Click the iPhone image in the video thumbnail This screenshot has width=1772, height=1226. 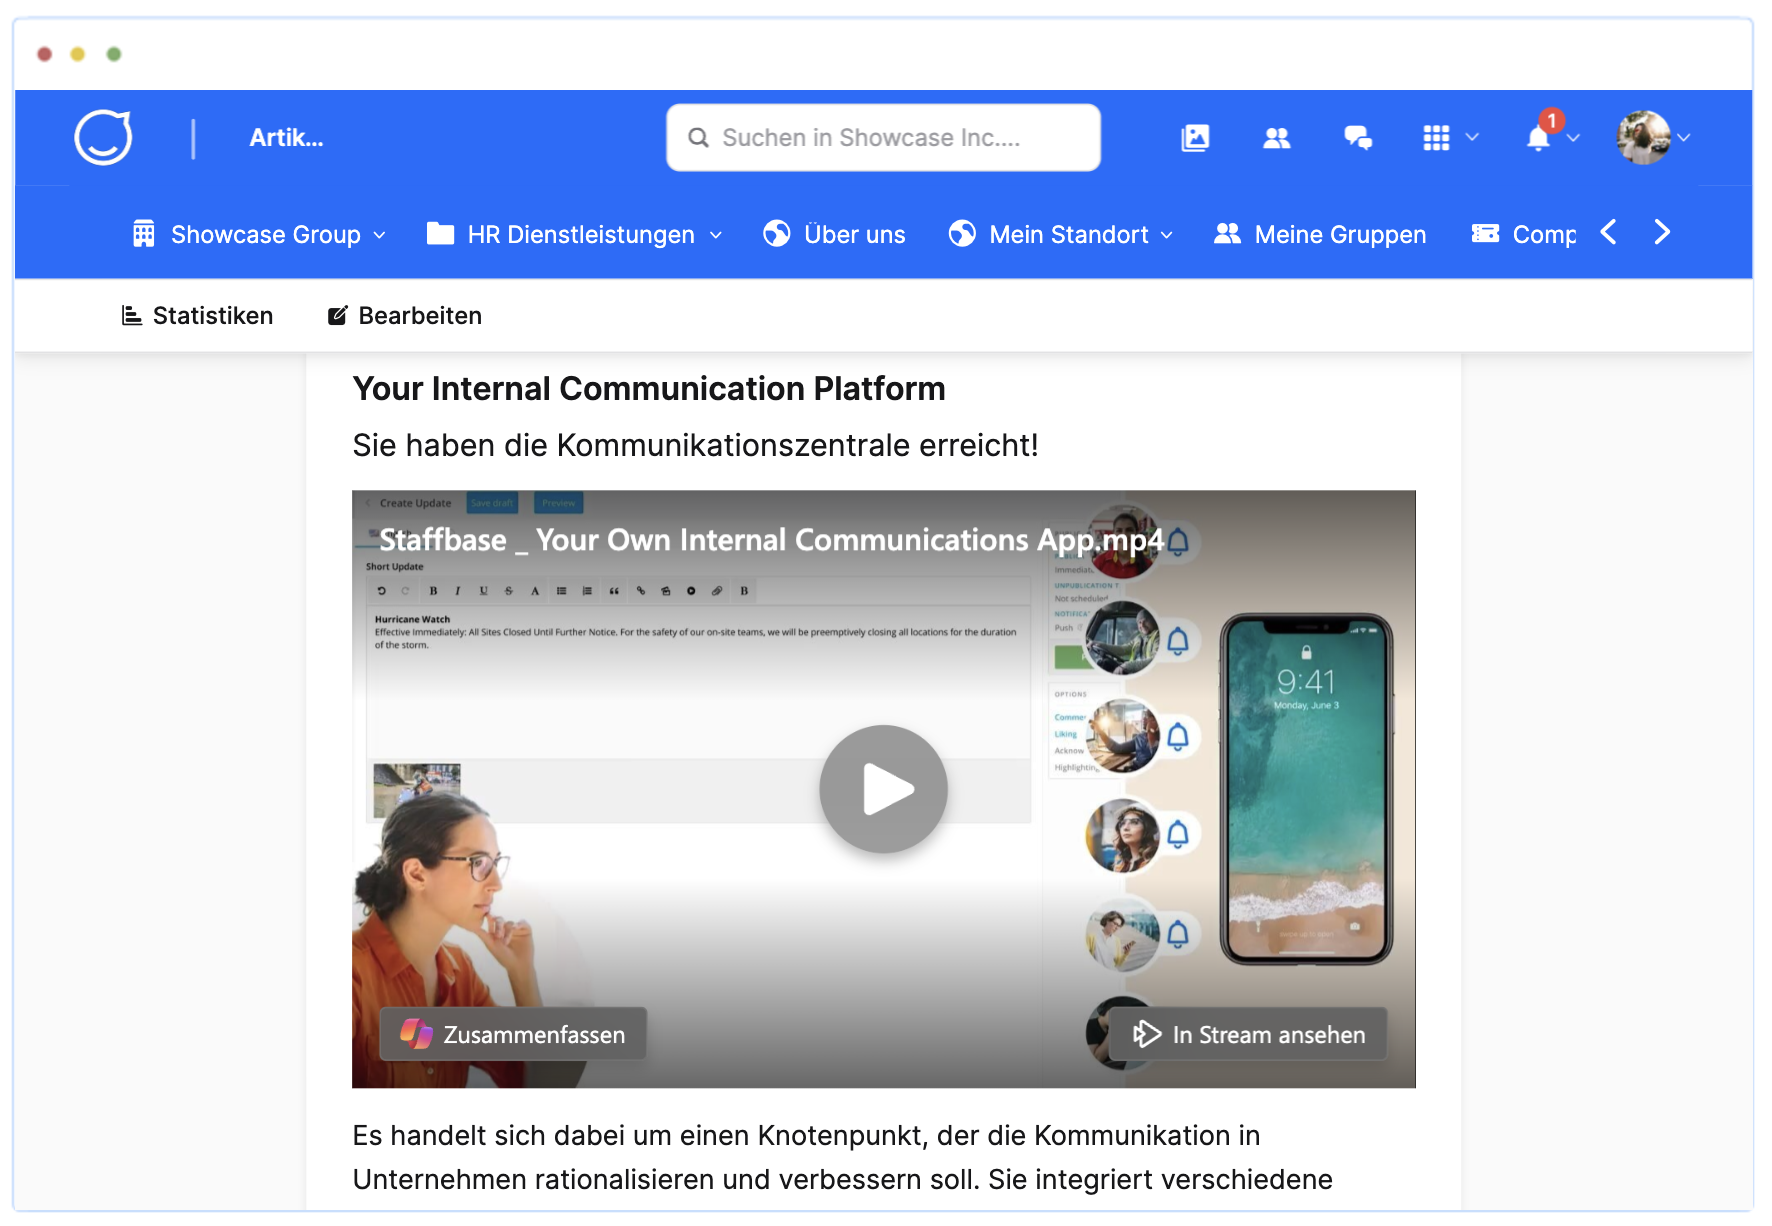[x=1306, y=788]
